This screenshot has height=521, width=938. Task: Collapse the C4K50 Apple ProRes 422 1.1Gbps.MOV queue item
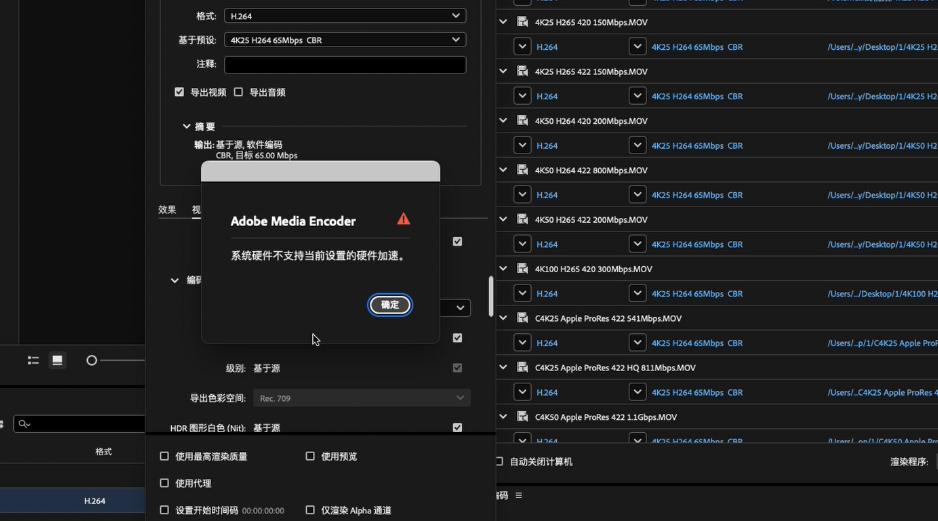coord(504,417)
